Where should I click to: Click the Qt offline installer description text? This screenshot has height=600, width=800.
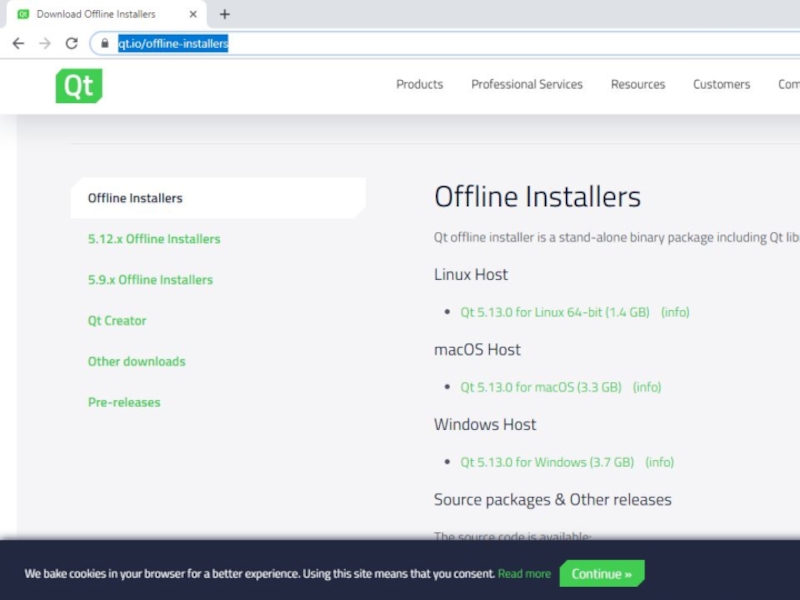point(617,238)
